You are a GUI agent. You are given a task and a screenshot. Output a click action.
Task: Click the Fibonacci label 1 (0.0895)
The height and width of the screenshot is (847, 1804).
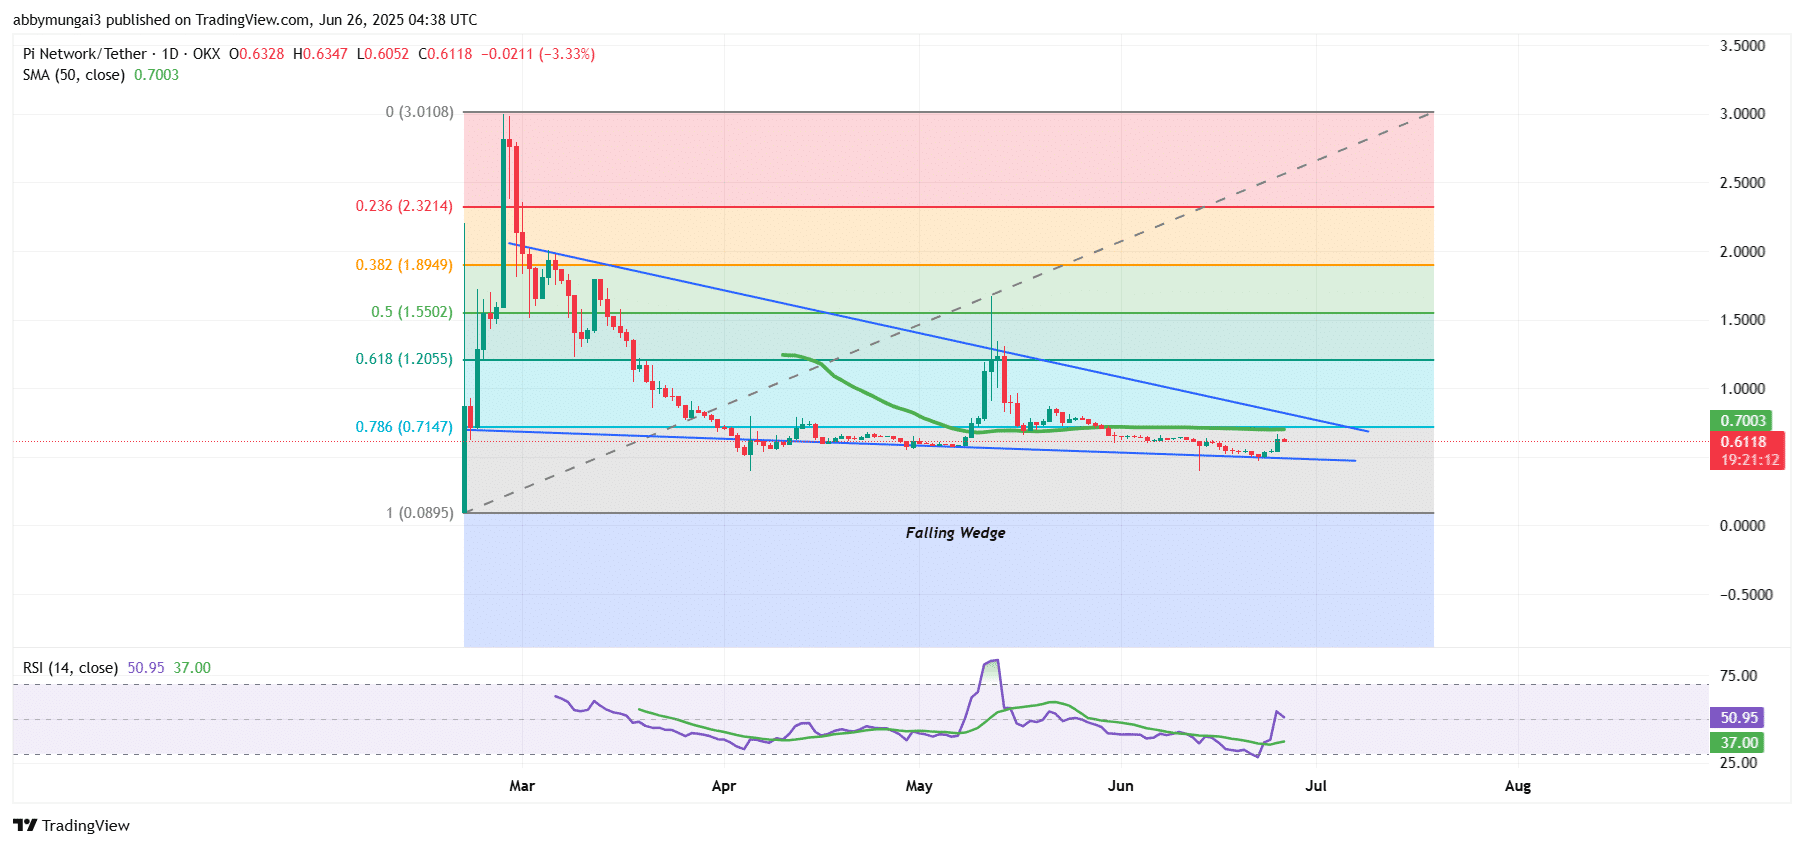420,513
